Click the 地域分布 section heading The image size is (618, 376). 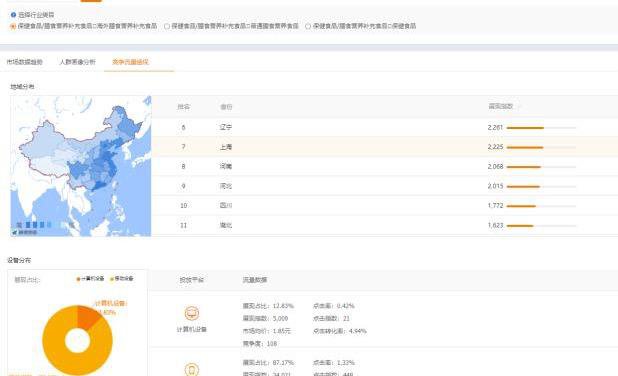[22, 87]
